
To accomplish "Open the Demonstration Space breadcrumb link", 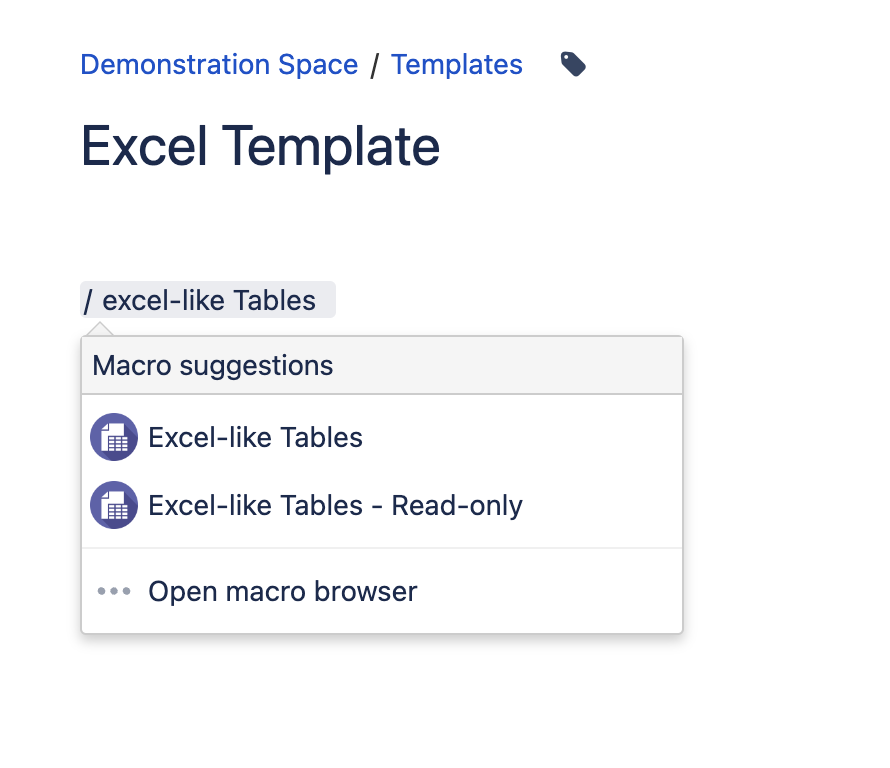I will pos(218,64).
